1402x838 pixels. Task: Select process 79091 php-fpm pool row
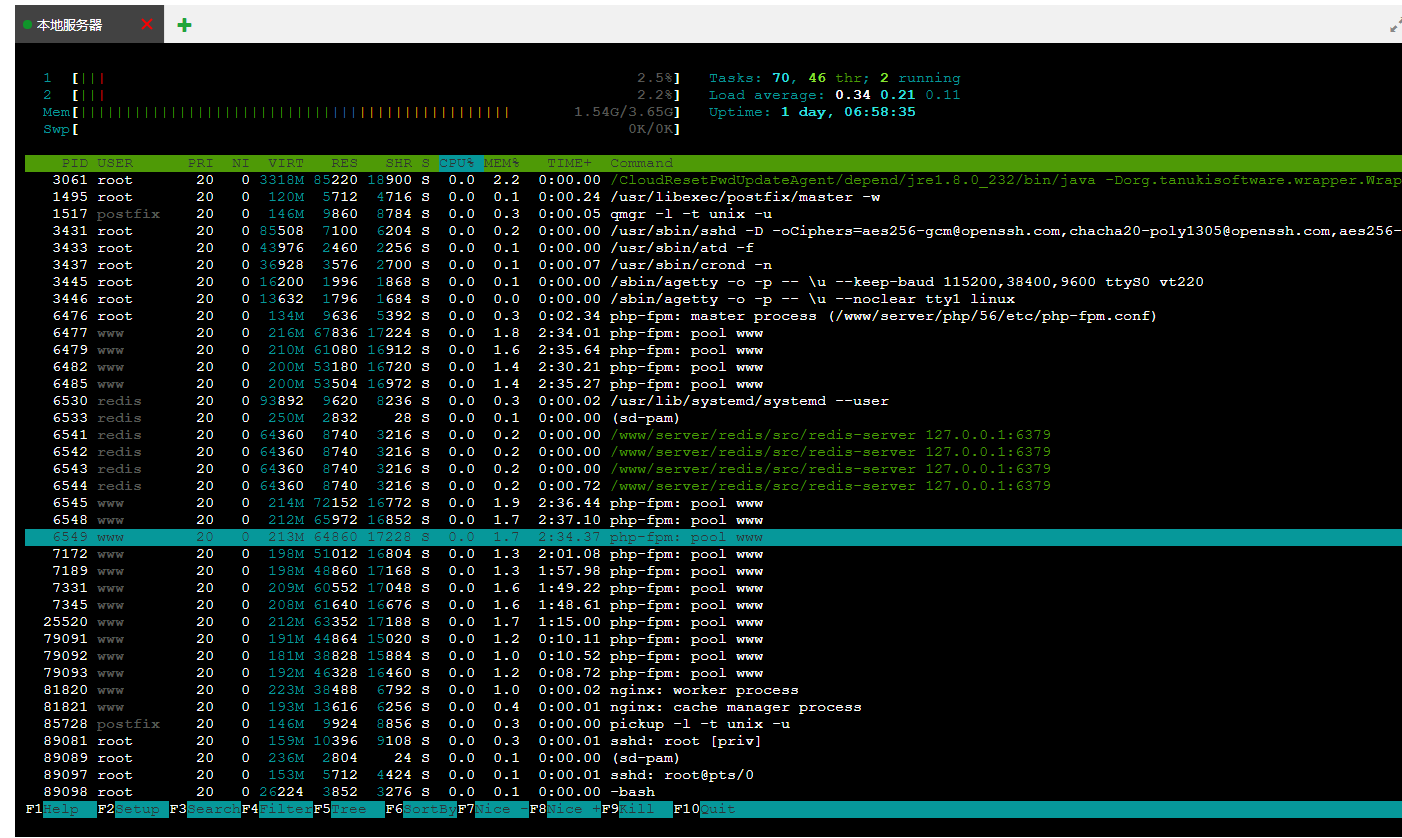(713, 639)
